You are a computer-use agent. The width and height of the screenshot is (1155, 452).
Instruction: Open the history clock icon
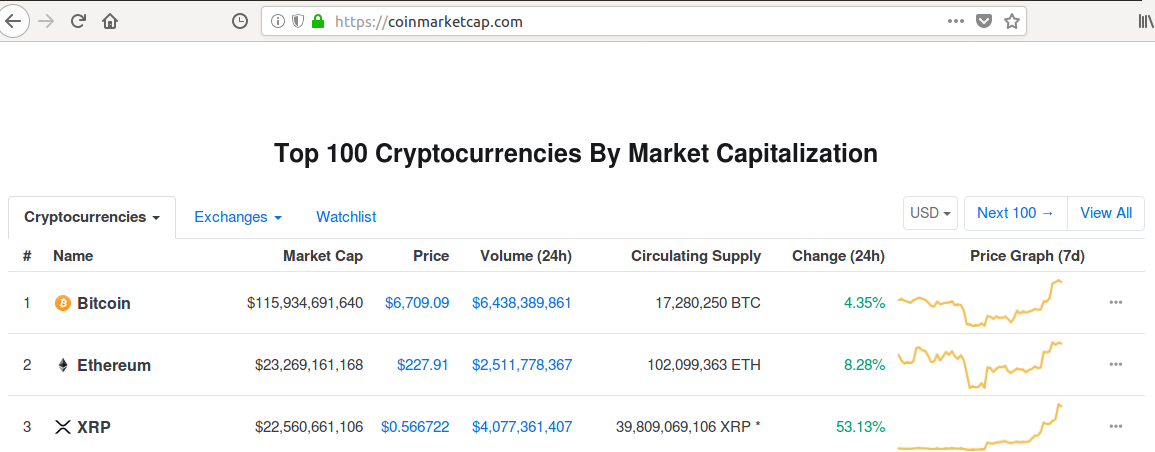click(239, 21)
